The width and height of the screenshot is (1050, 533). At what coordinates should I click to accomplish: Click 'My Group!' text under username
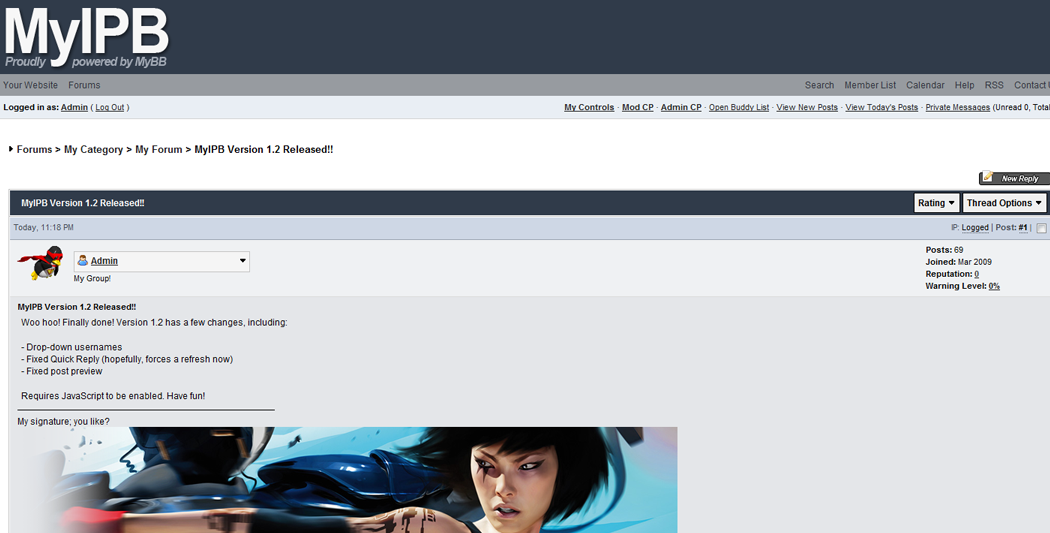click(92, 279)
